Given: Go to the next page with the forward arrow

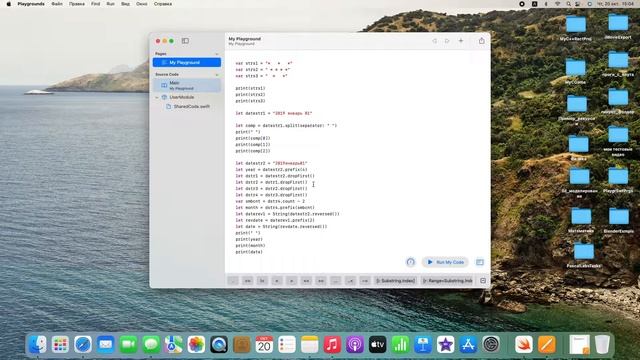Looking at the screenshot, I should coord(447,41).
